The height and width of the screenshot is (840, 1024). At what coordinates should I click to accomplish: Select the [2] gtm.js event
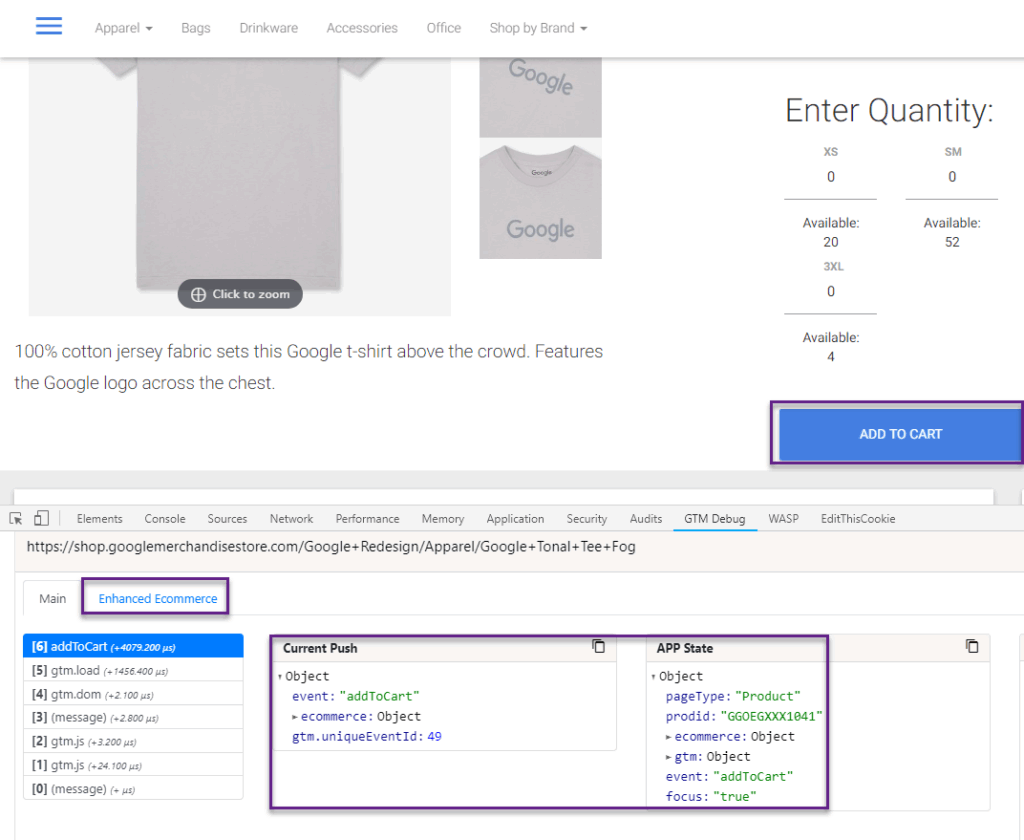(133, 741)
